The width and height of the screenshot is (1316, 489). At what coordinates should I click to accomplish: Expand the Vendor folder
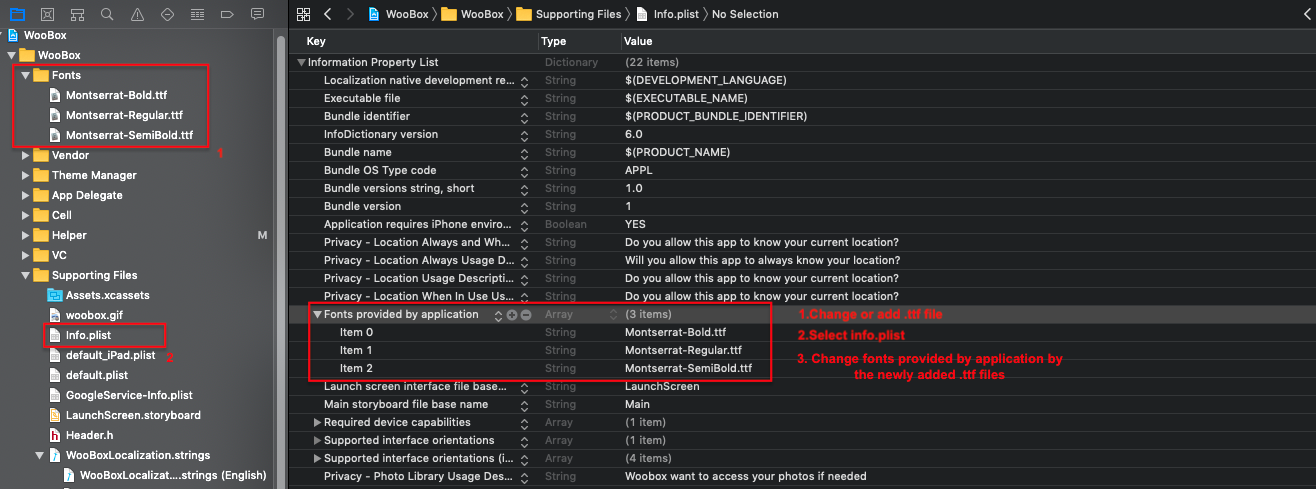tap(26, 155)
